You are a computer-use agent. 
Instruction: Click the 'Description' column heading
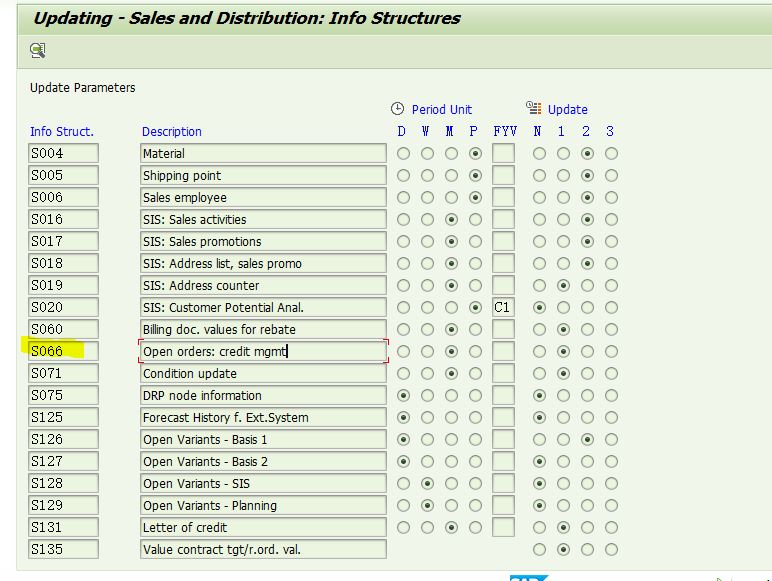(x=171, y=131)
